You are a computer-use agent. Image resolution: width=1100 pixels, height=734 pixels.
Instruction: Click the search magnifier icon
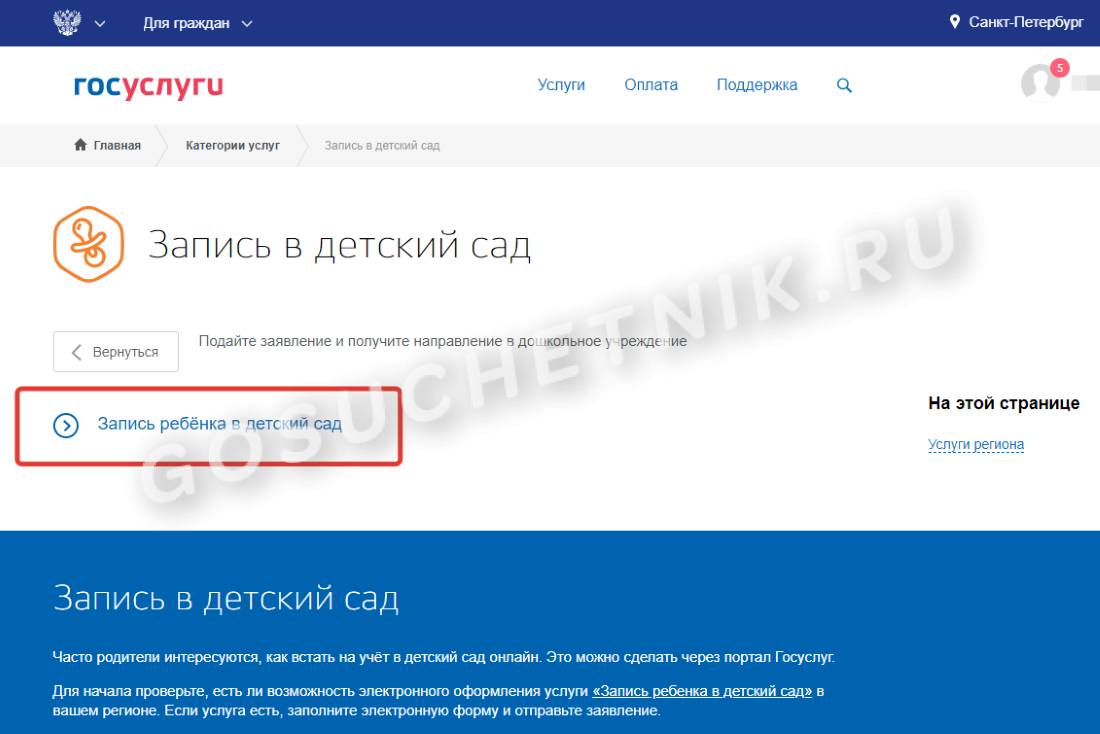pos(844,86)
